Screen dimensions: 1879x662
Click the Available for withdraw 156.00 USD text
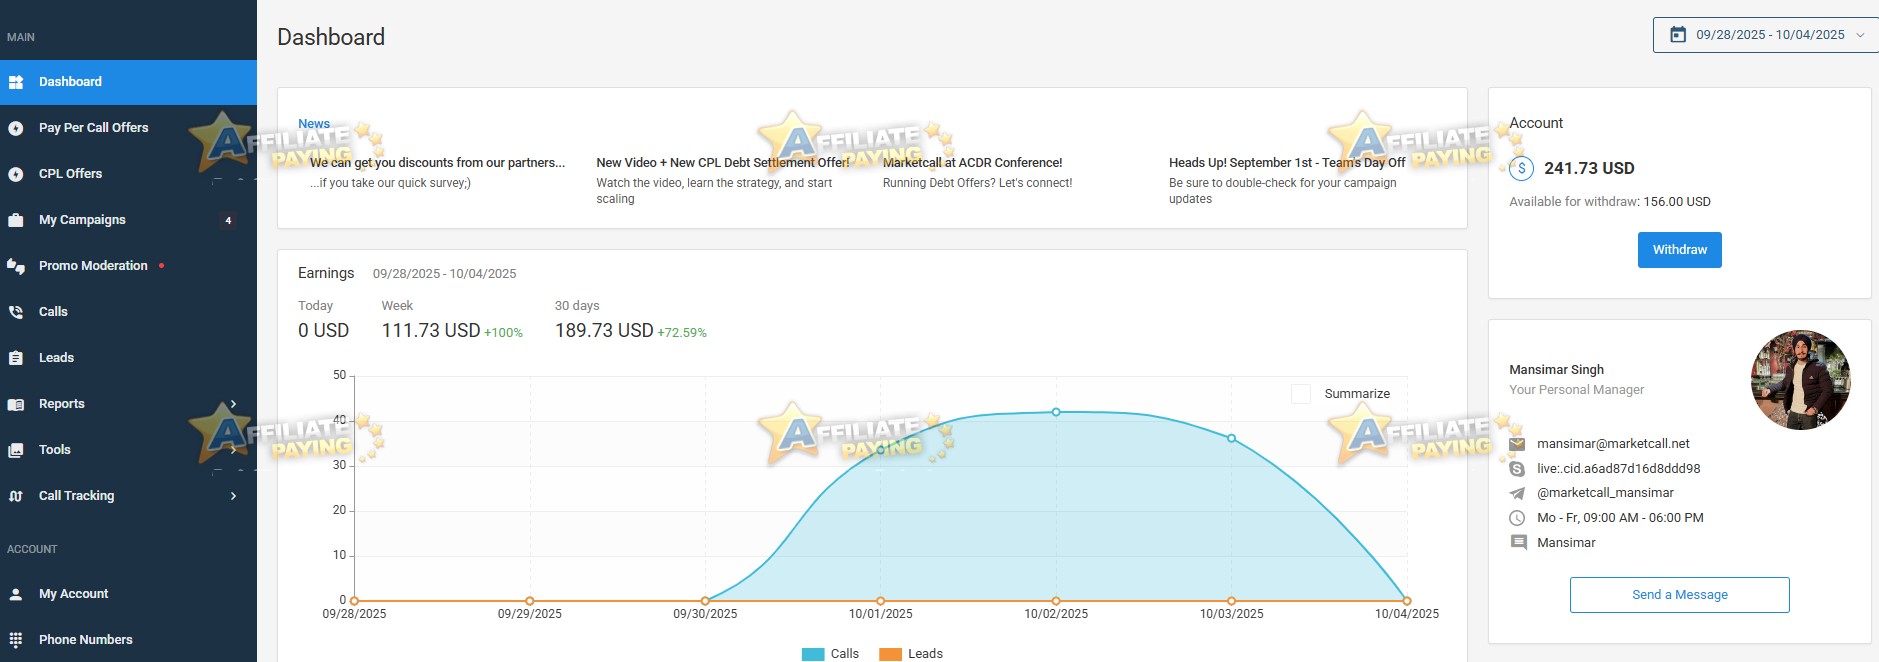(x=1610, y=202)
